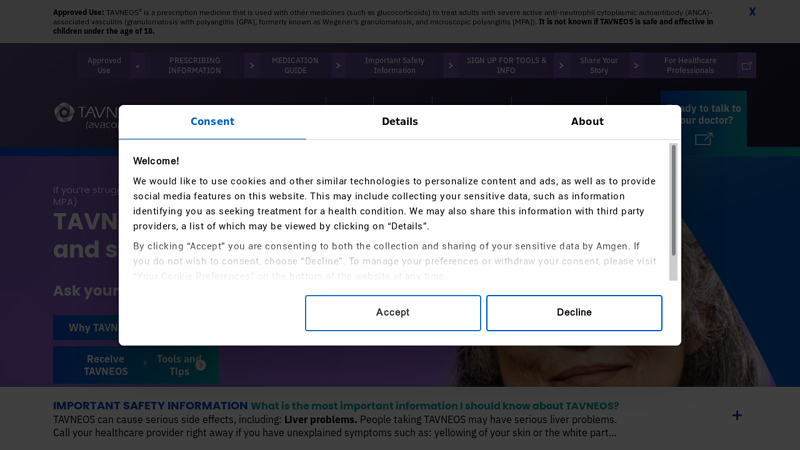Click arrow next to Important Safety Information
800x450 pixels.
pyautogui.click(x=451, y=65)
